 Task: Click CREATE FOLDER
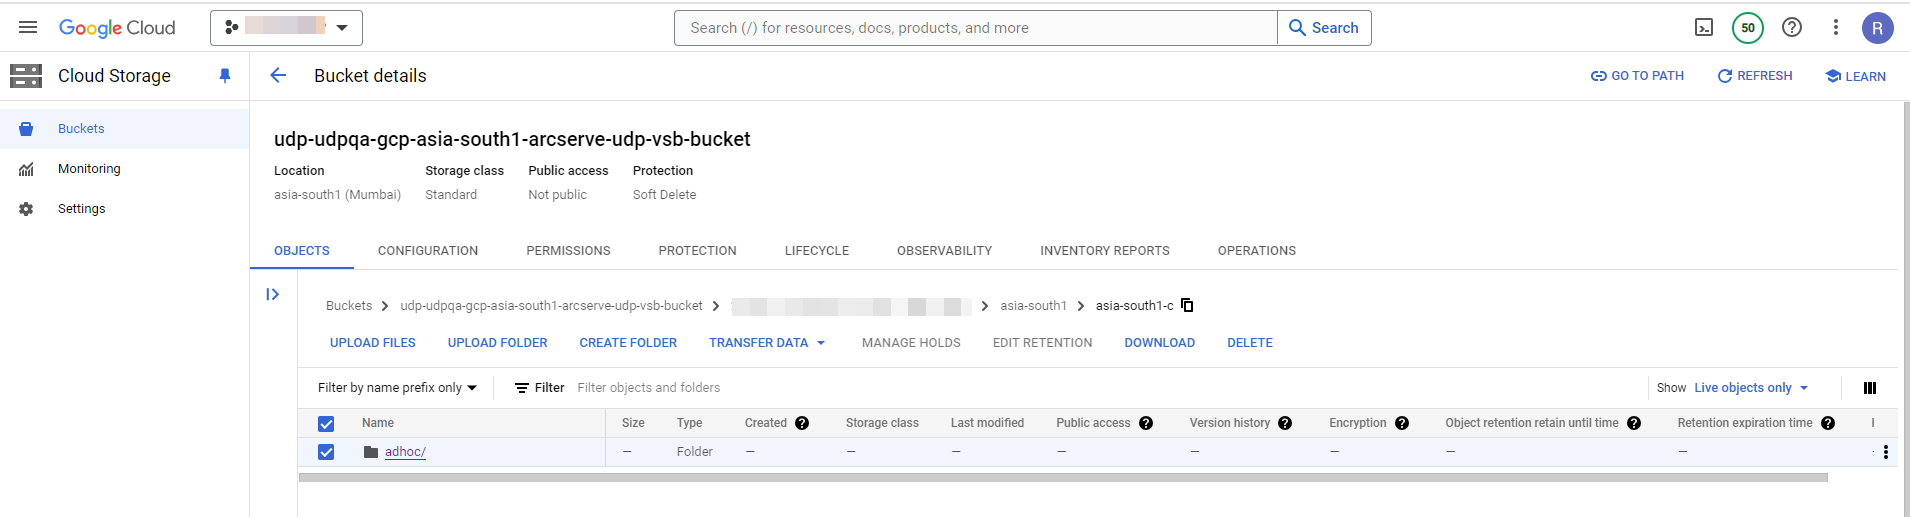[x=628, y=343]
